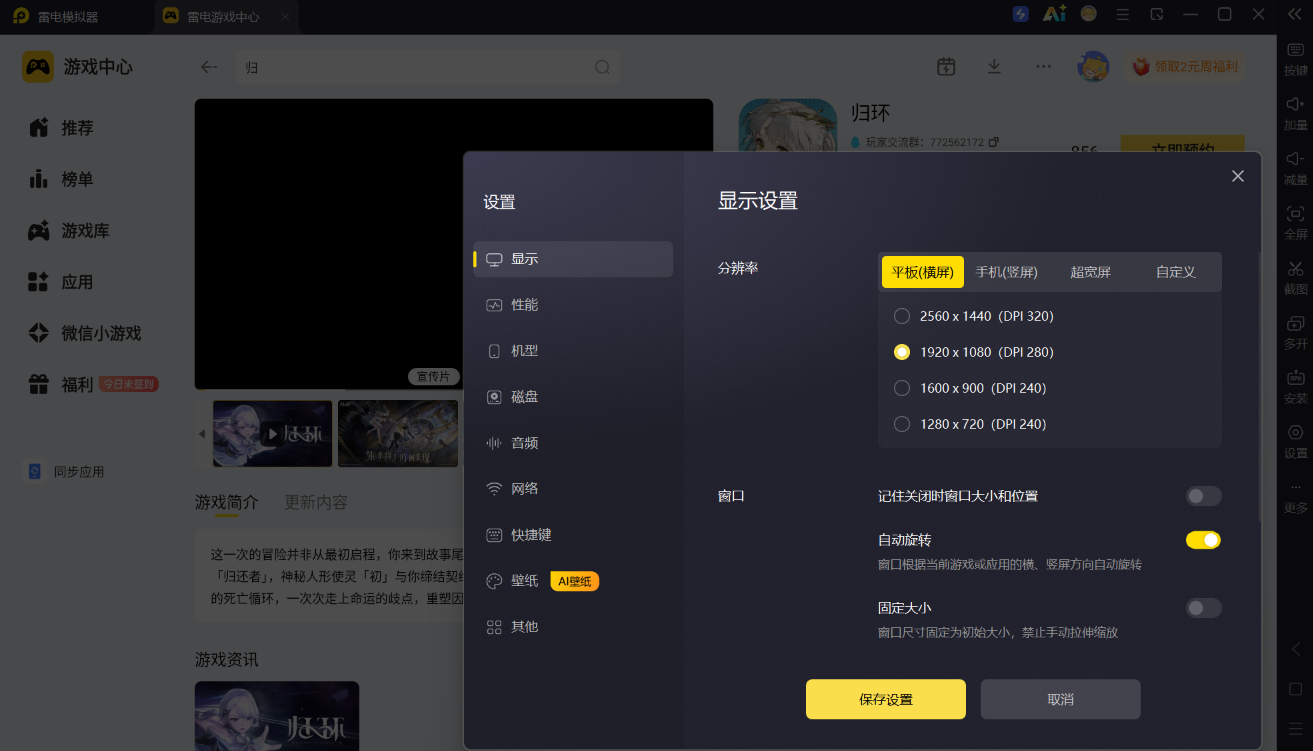Click the 取消 button
The height and width of the screenshot is (751, 1313).
pos(1060,699)
